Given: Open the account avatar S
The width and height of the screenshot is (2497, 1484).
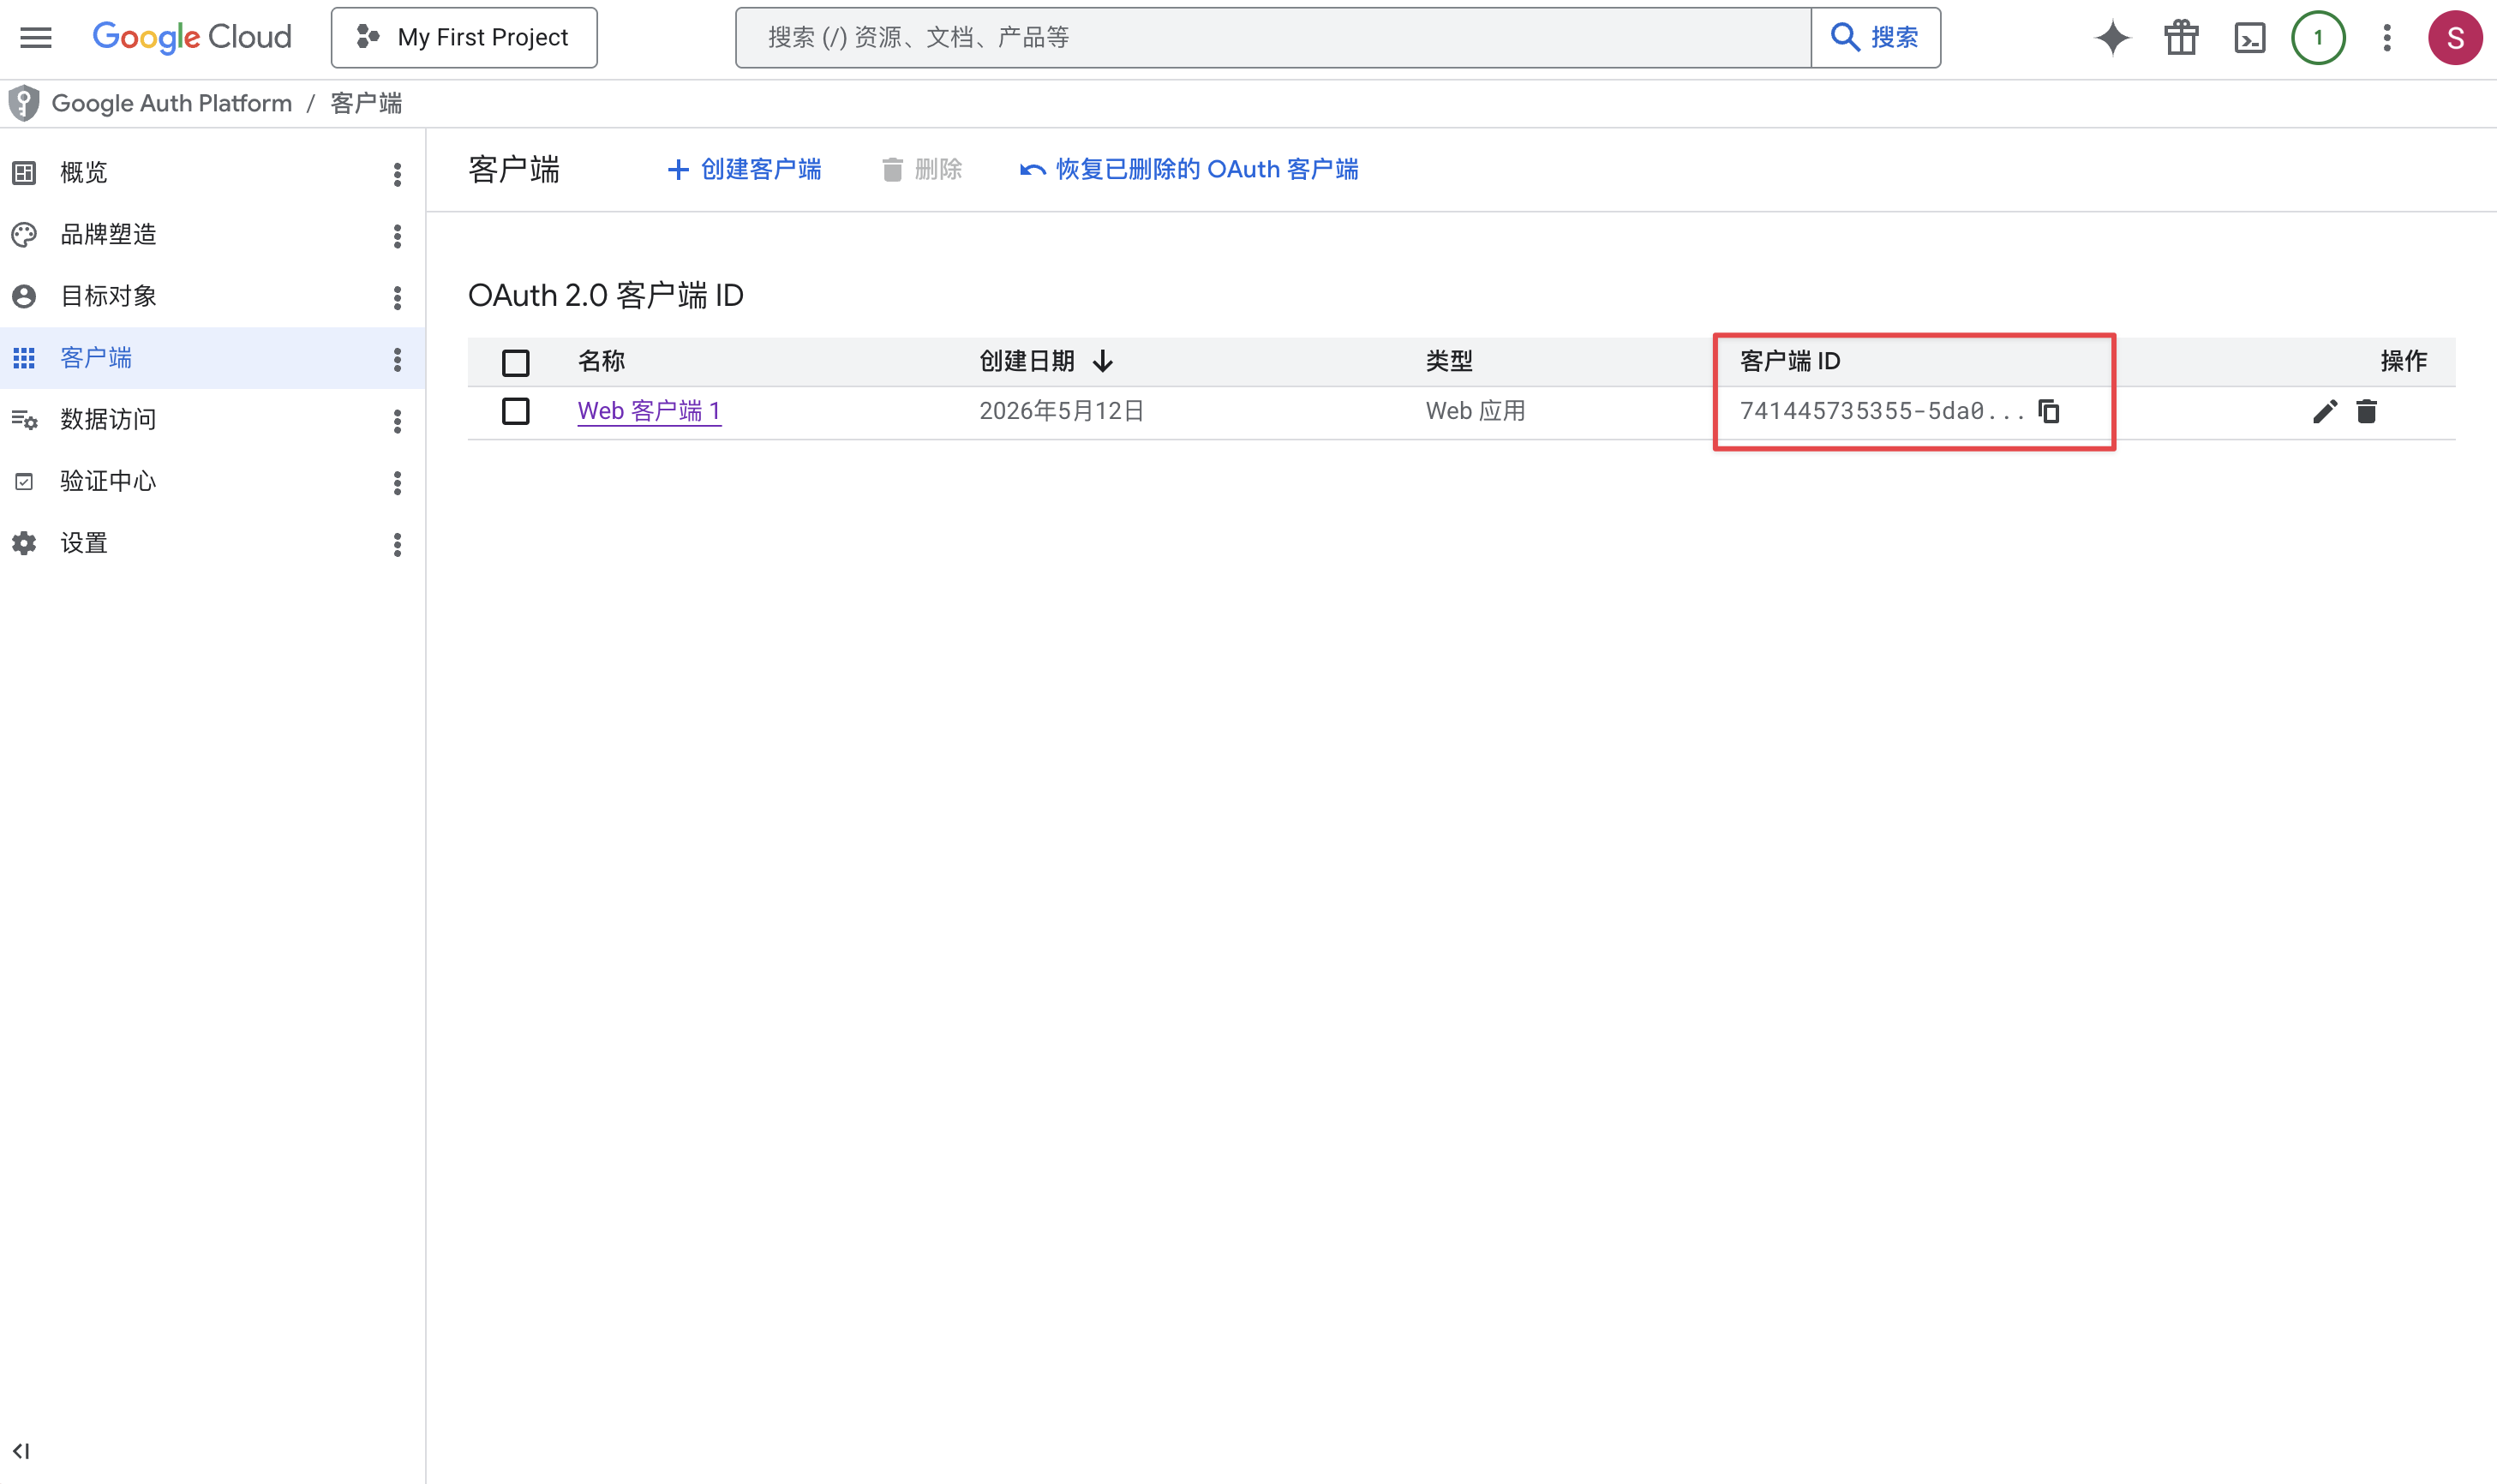Looking at the screenshot, I should [2455, 38].
